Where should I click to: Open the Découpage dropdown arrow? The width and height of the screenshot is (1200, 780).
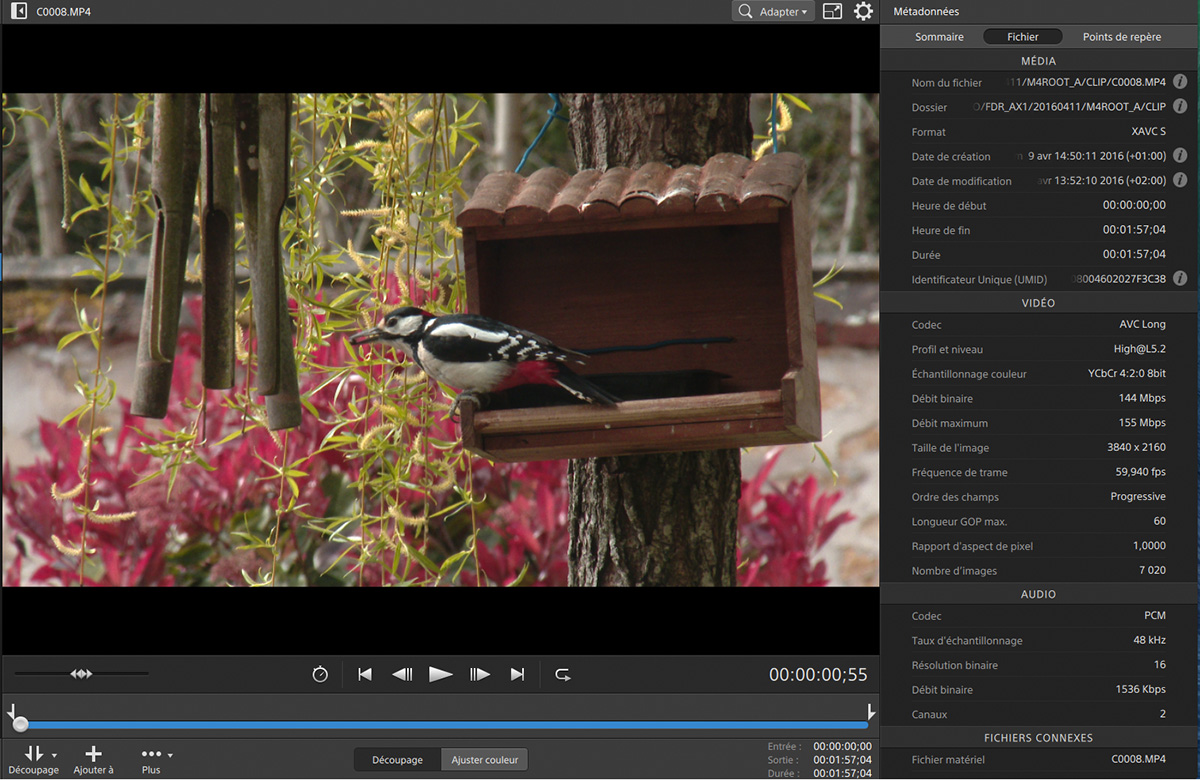[54, 755]
